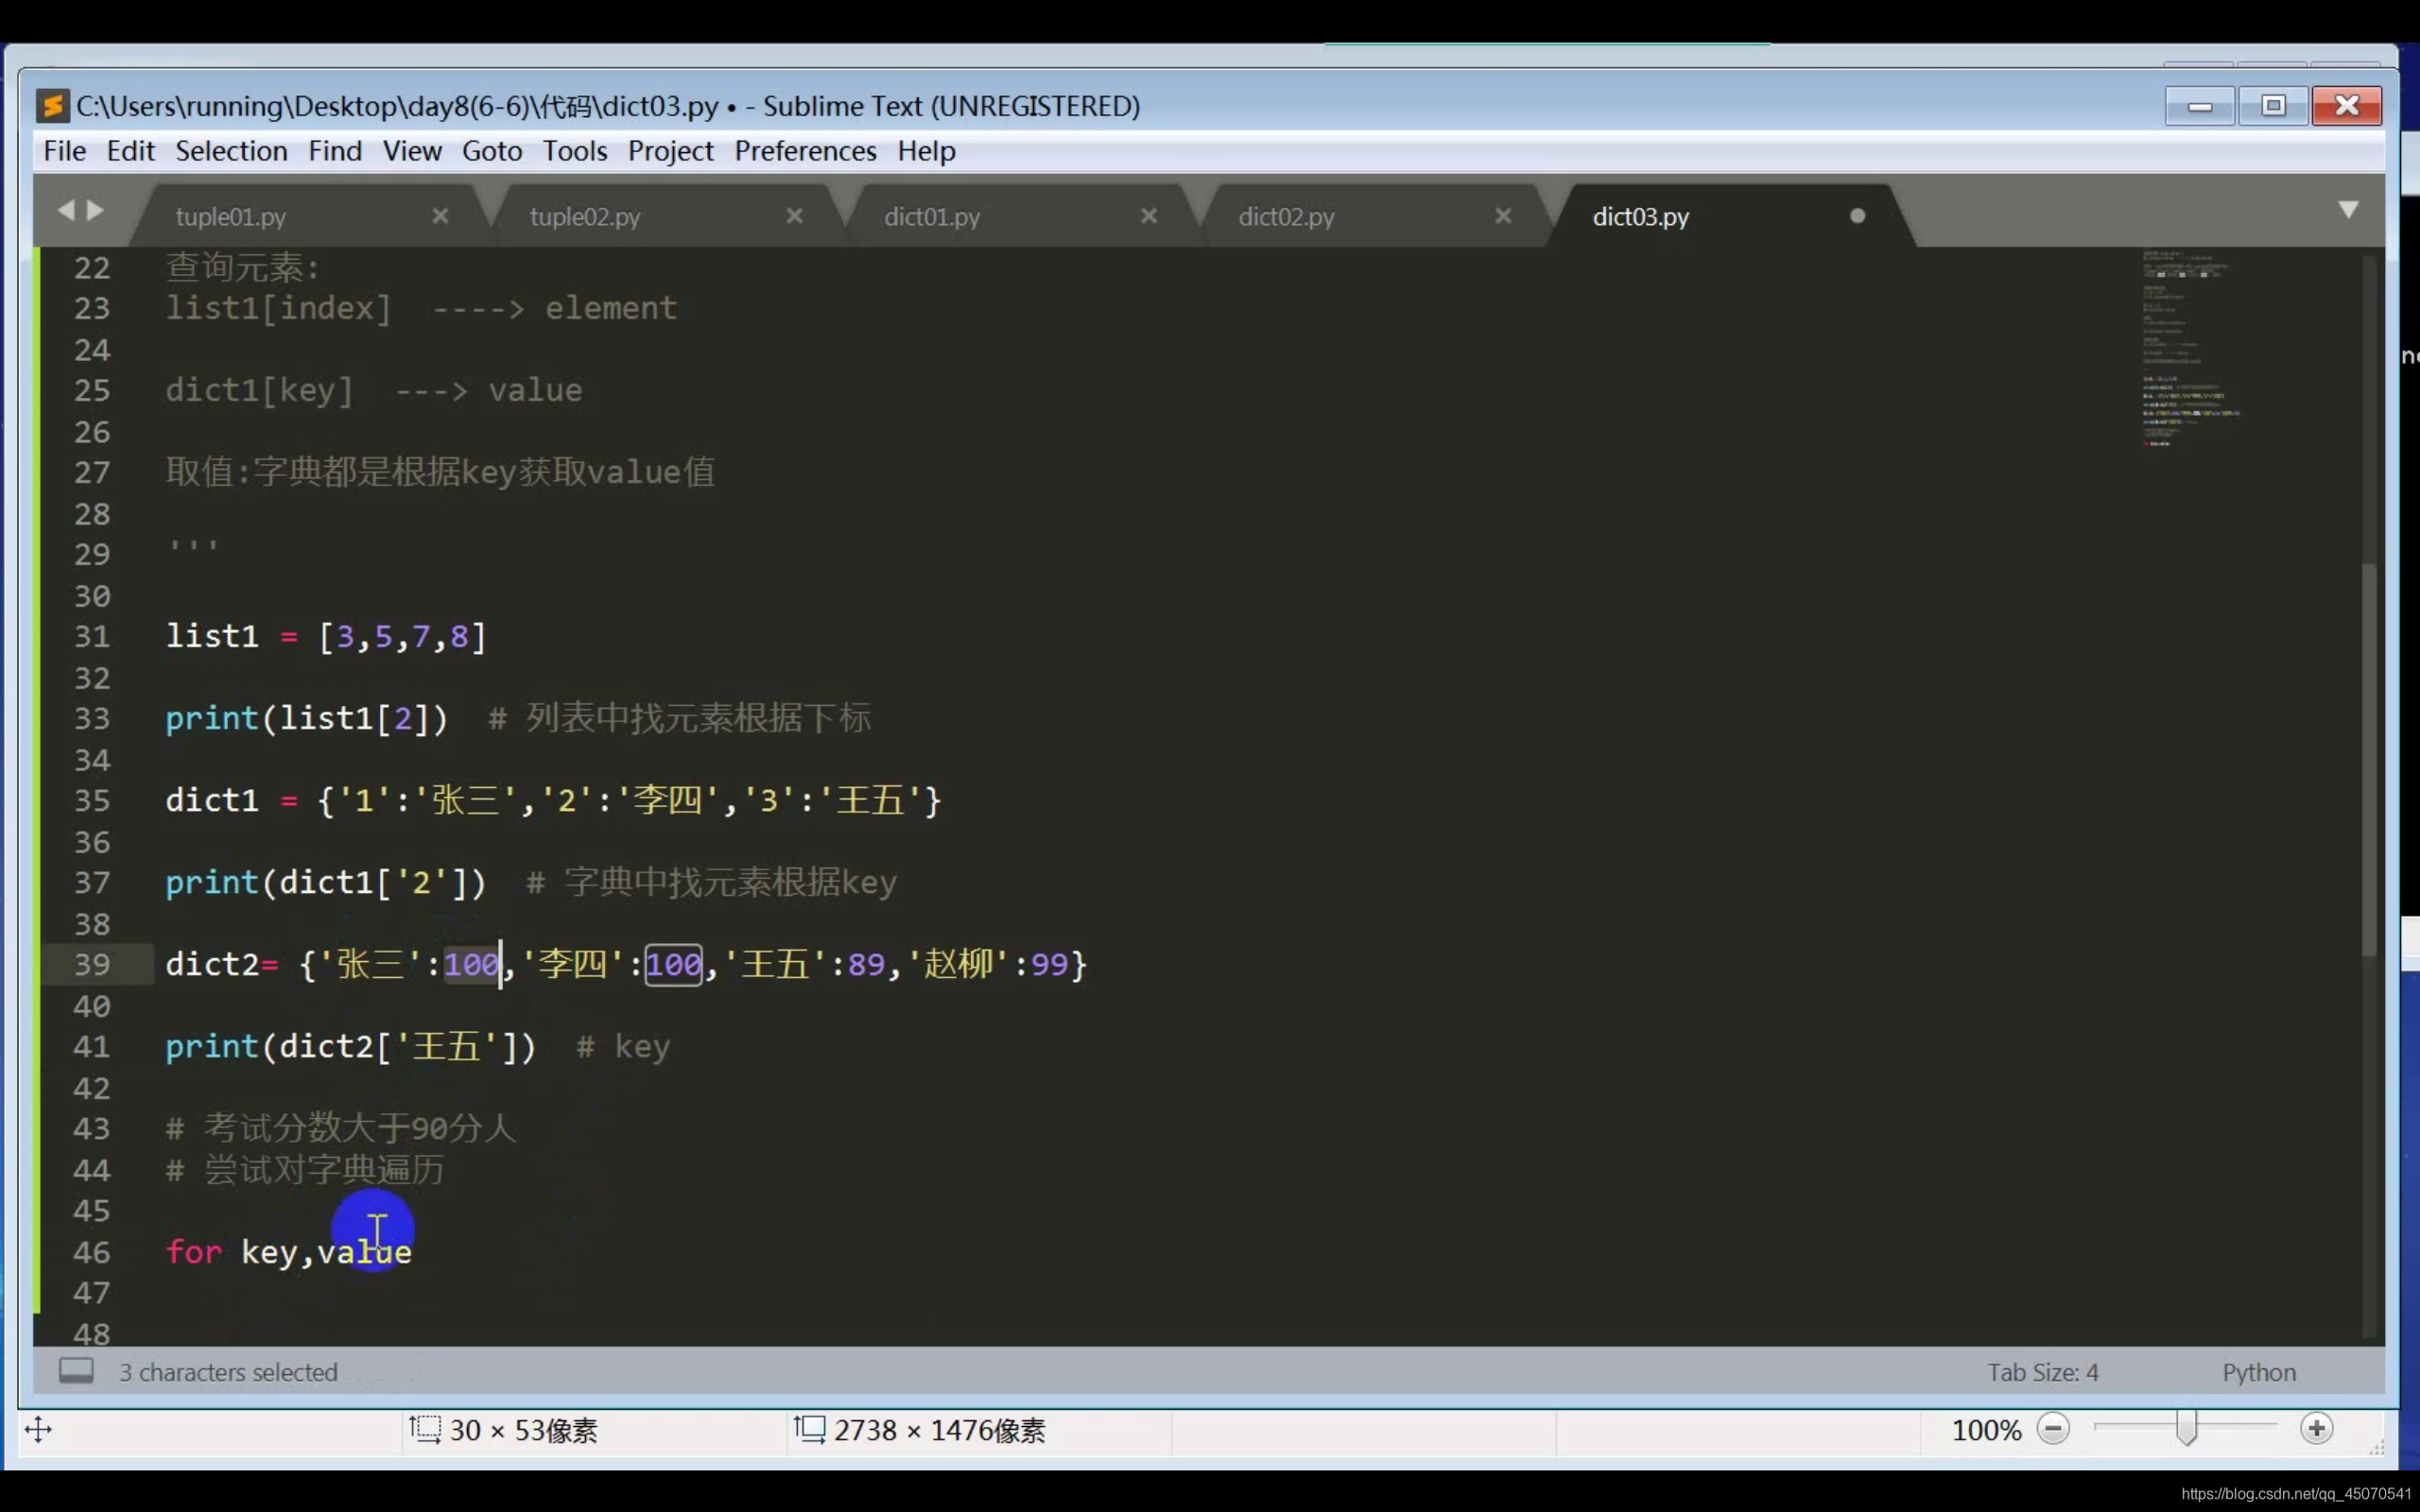Image resolution: width=2420 pixels, height=1512 pixels.
Task: Close the tuple01.py tab
Action: tap(440, 216)
